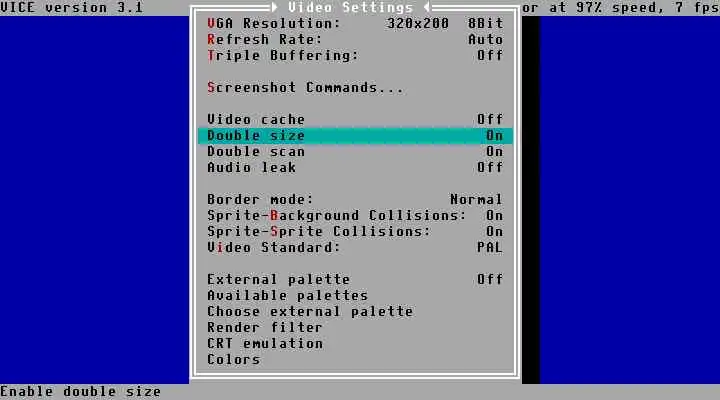Change the Border mode setting
The height and width of the screenshot is (400, 720).
tap(355, 200)
